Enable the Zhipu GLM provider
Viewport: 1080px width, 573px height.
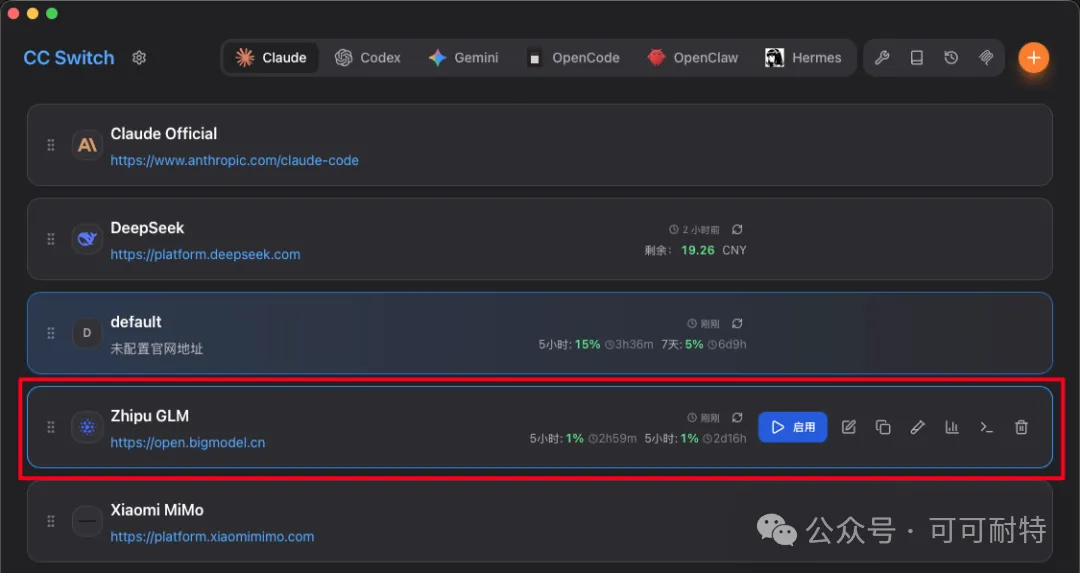pyautogui.click(x=793, y=427)
